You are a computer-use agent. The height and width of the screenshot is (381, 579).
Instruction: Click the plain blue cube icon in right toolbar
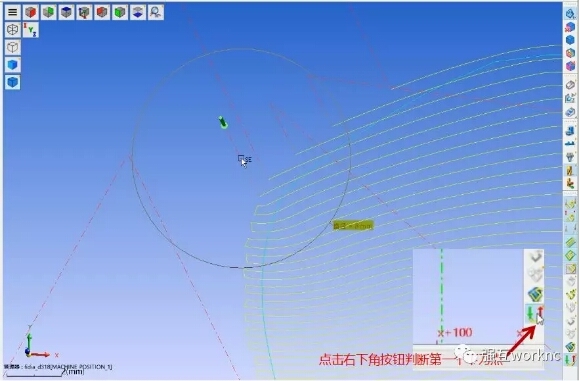click(570, 40)
